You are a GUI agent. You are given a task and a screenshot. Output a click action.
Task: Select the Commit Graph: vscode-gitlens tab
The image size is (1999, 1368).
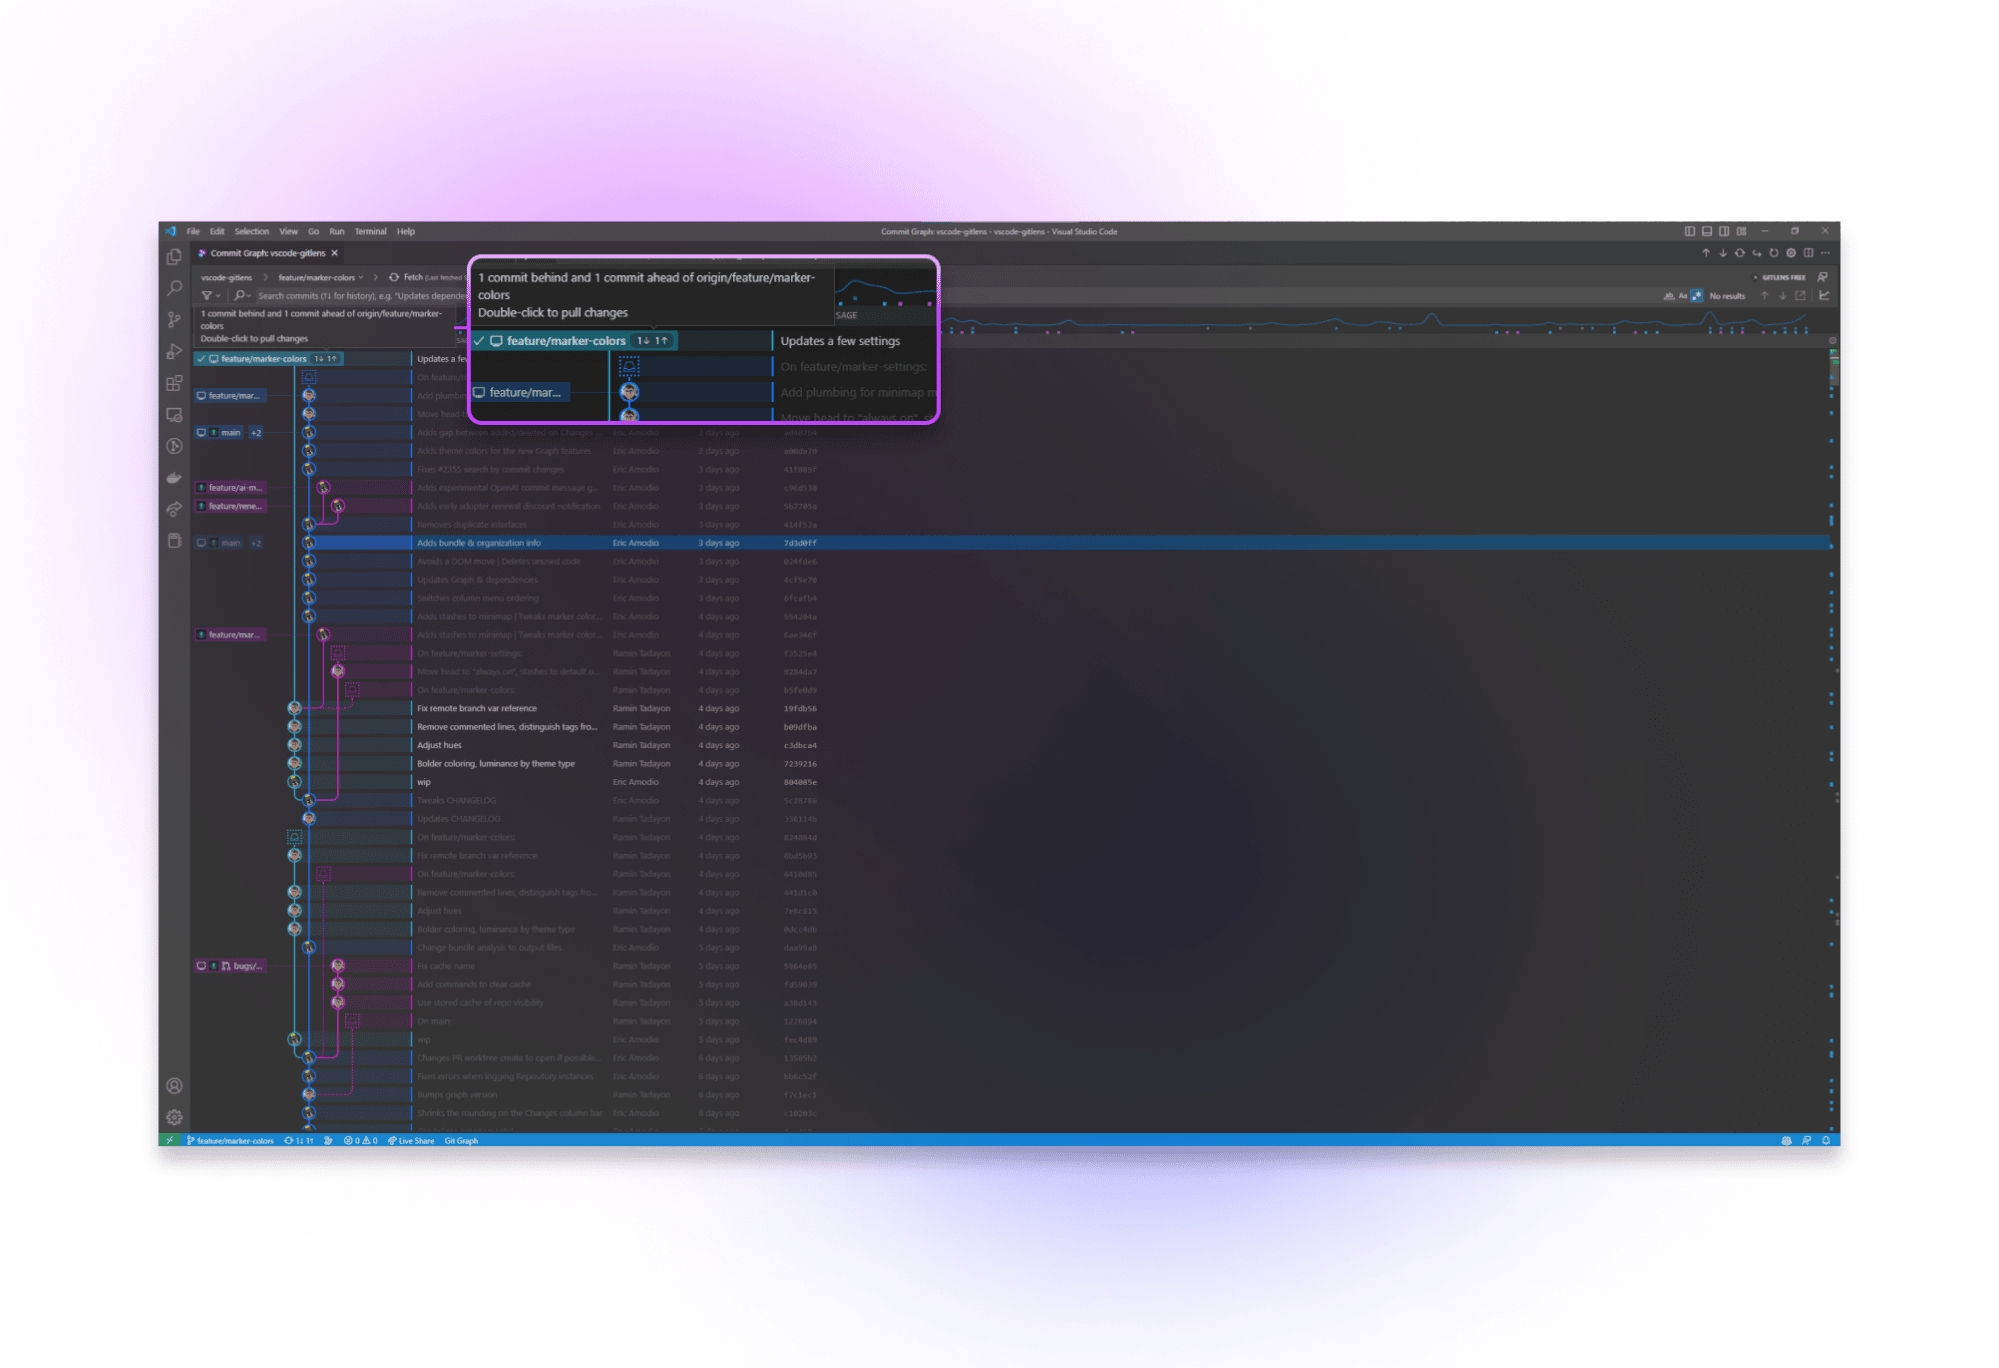coord(267,253)
